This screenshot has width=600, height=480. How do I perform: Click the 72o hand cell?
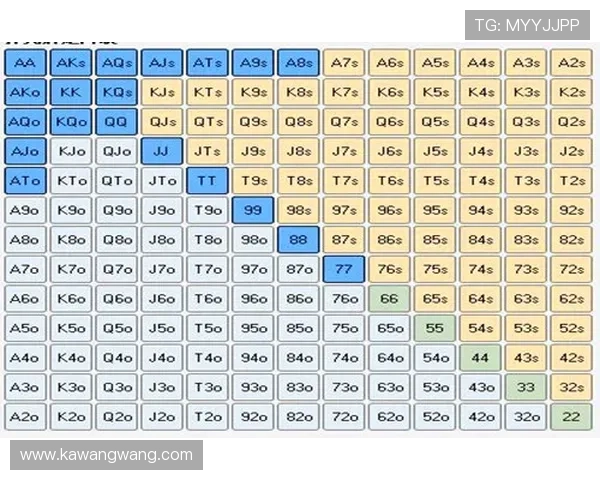click(343, 417)
